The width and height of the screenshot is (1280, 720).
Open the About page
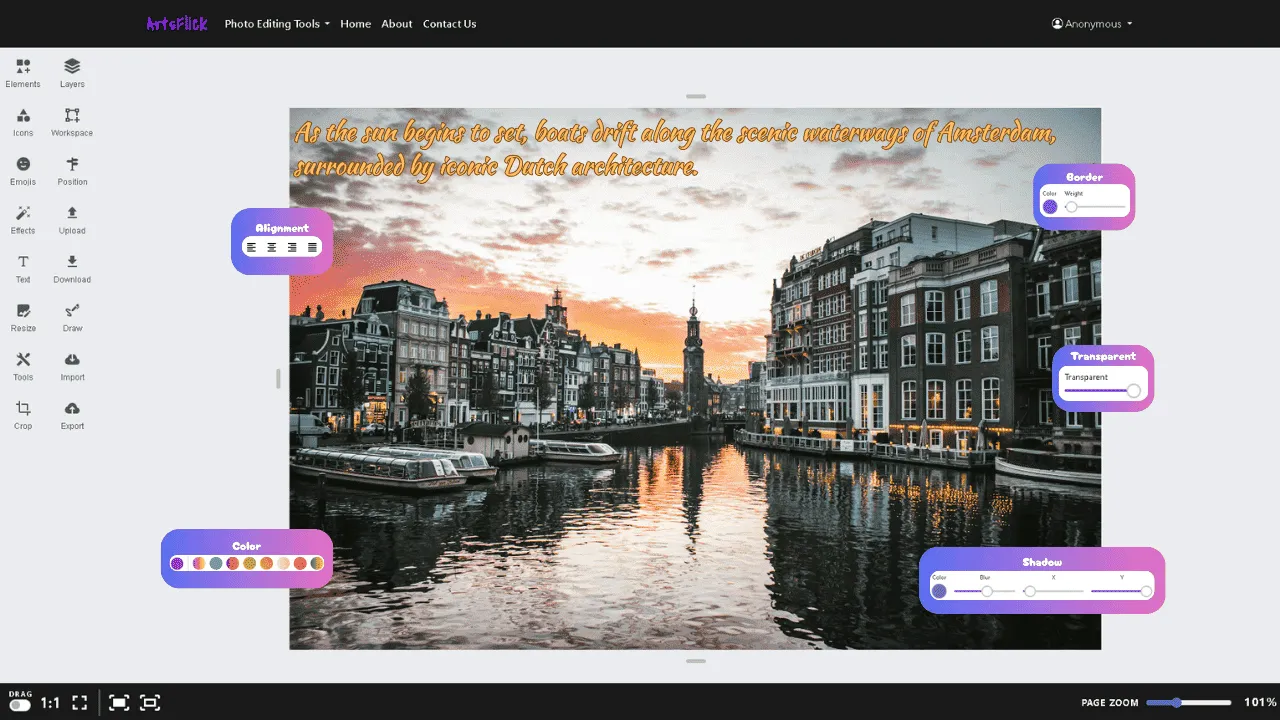tap(397, 24)
